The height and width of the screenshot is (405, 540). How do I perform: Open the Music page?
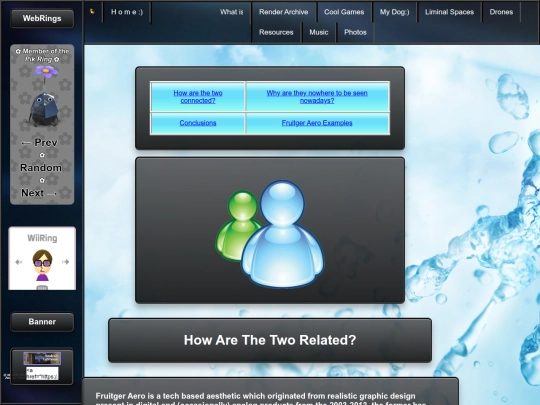(319, 32)
